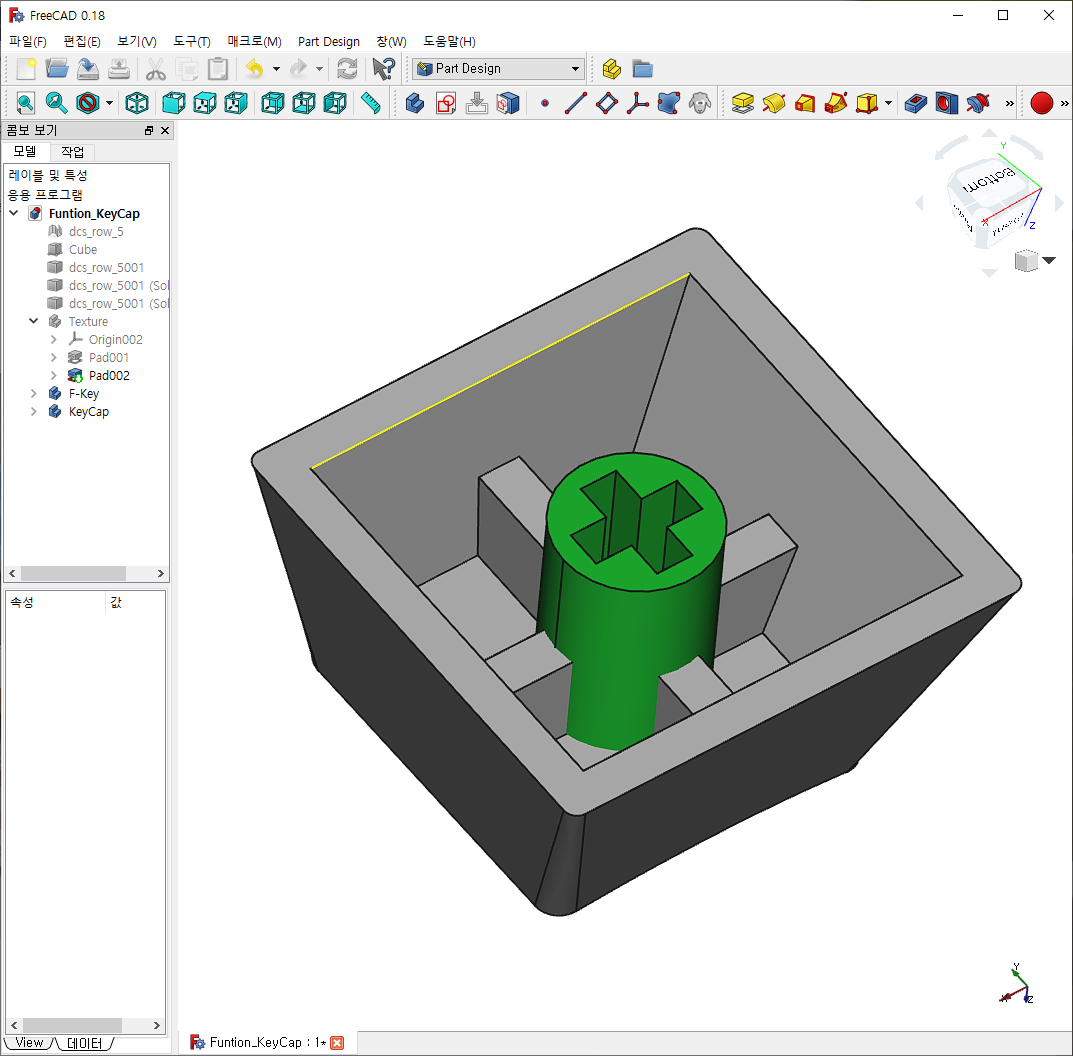Screen dimensions: 1073x1056
Task: Click the Undo arrow icon
Action: coord(255,69)
